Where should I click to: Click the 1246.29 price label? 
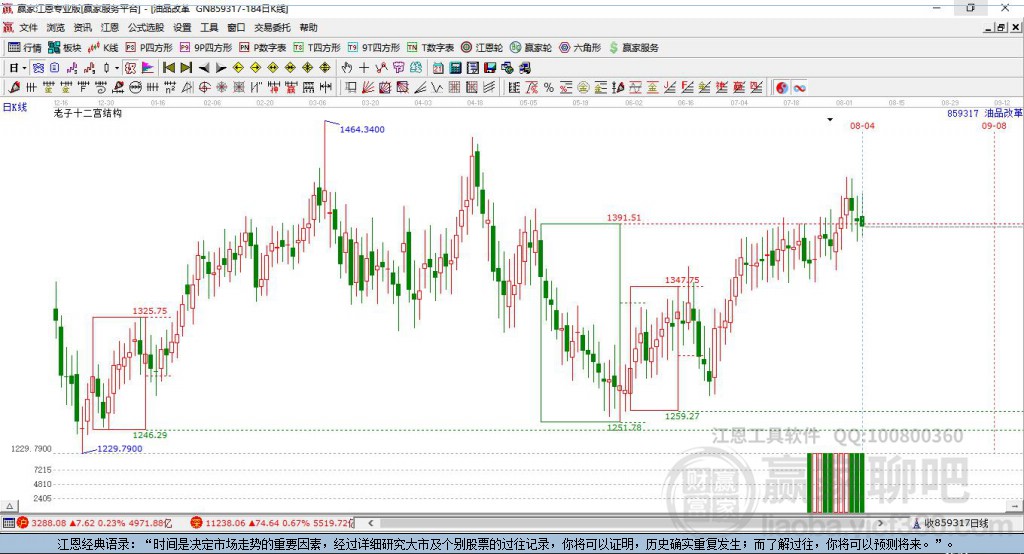(x=150, y=434)
